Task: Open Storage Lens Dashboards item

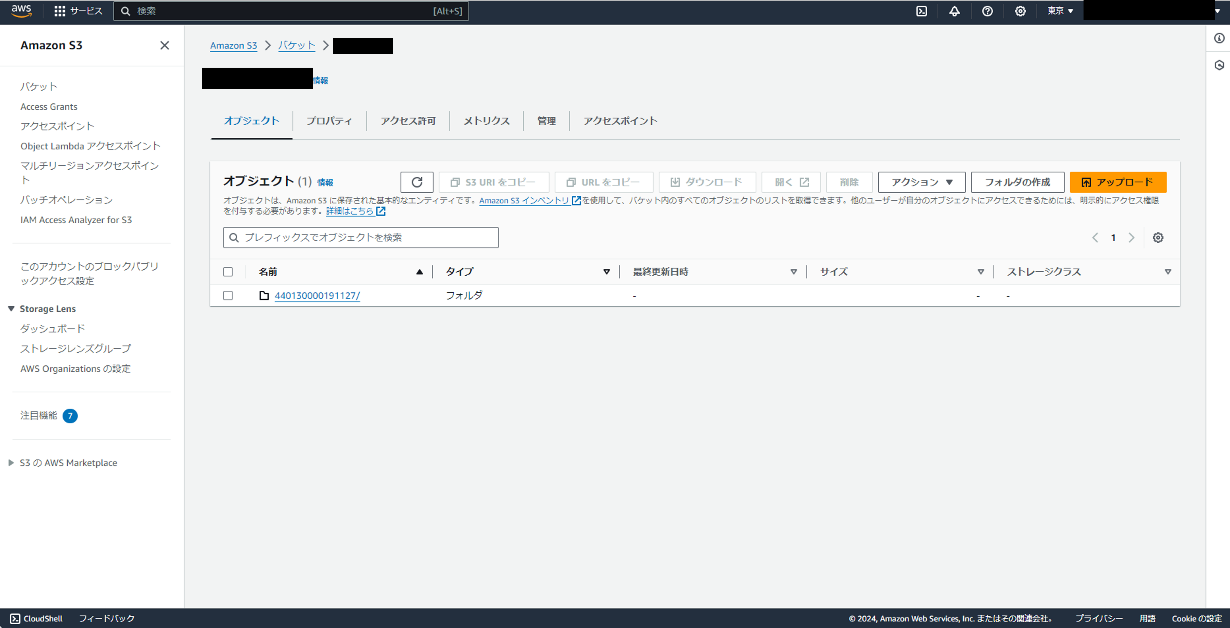Action: (53, 329)
